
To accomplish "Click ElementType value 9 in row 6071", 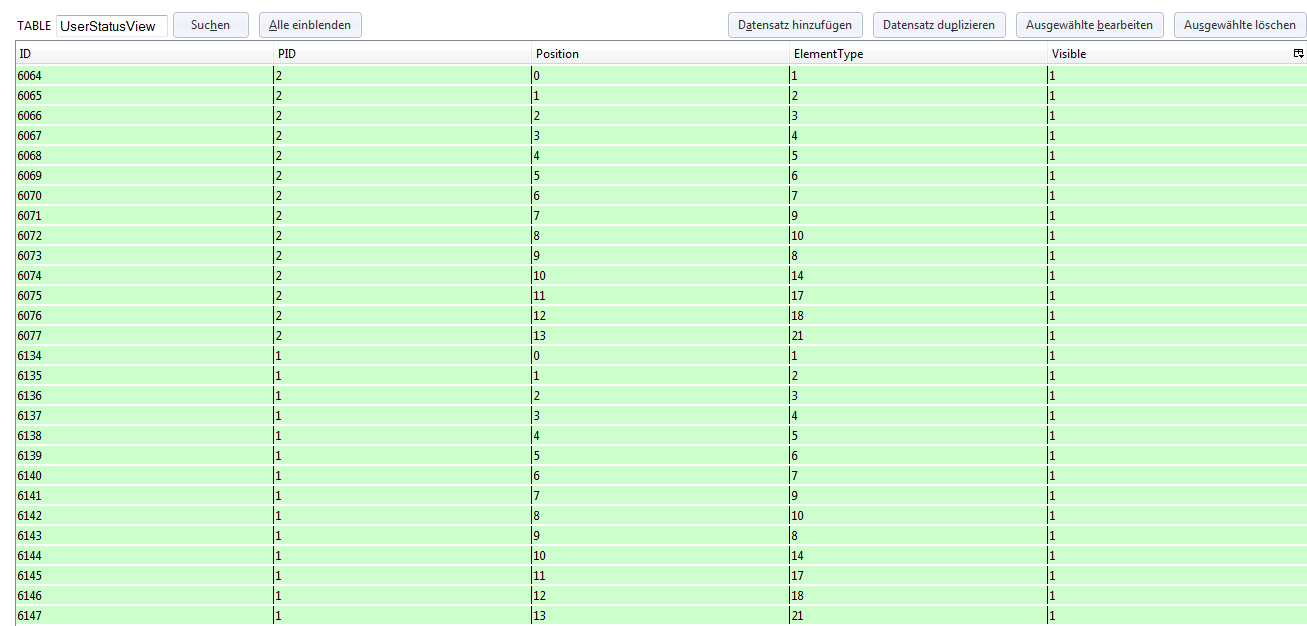I will tap(794, 216).
